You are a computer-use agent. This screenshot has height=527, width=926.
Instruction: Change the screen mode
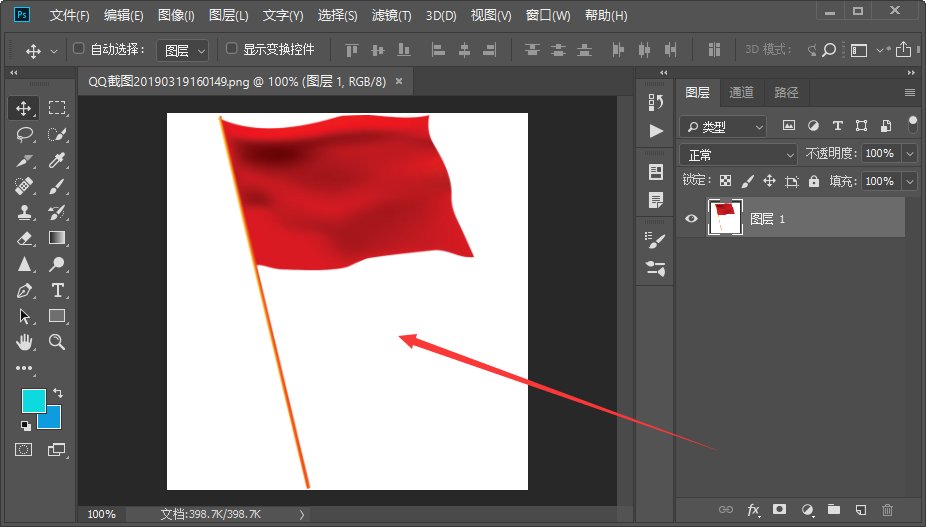56,450
